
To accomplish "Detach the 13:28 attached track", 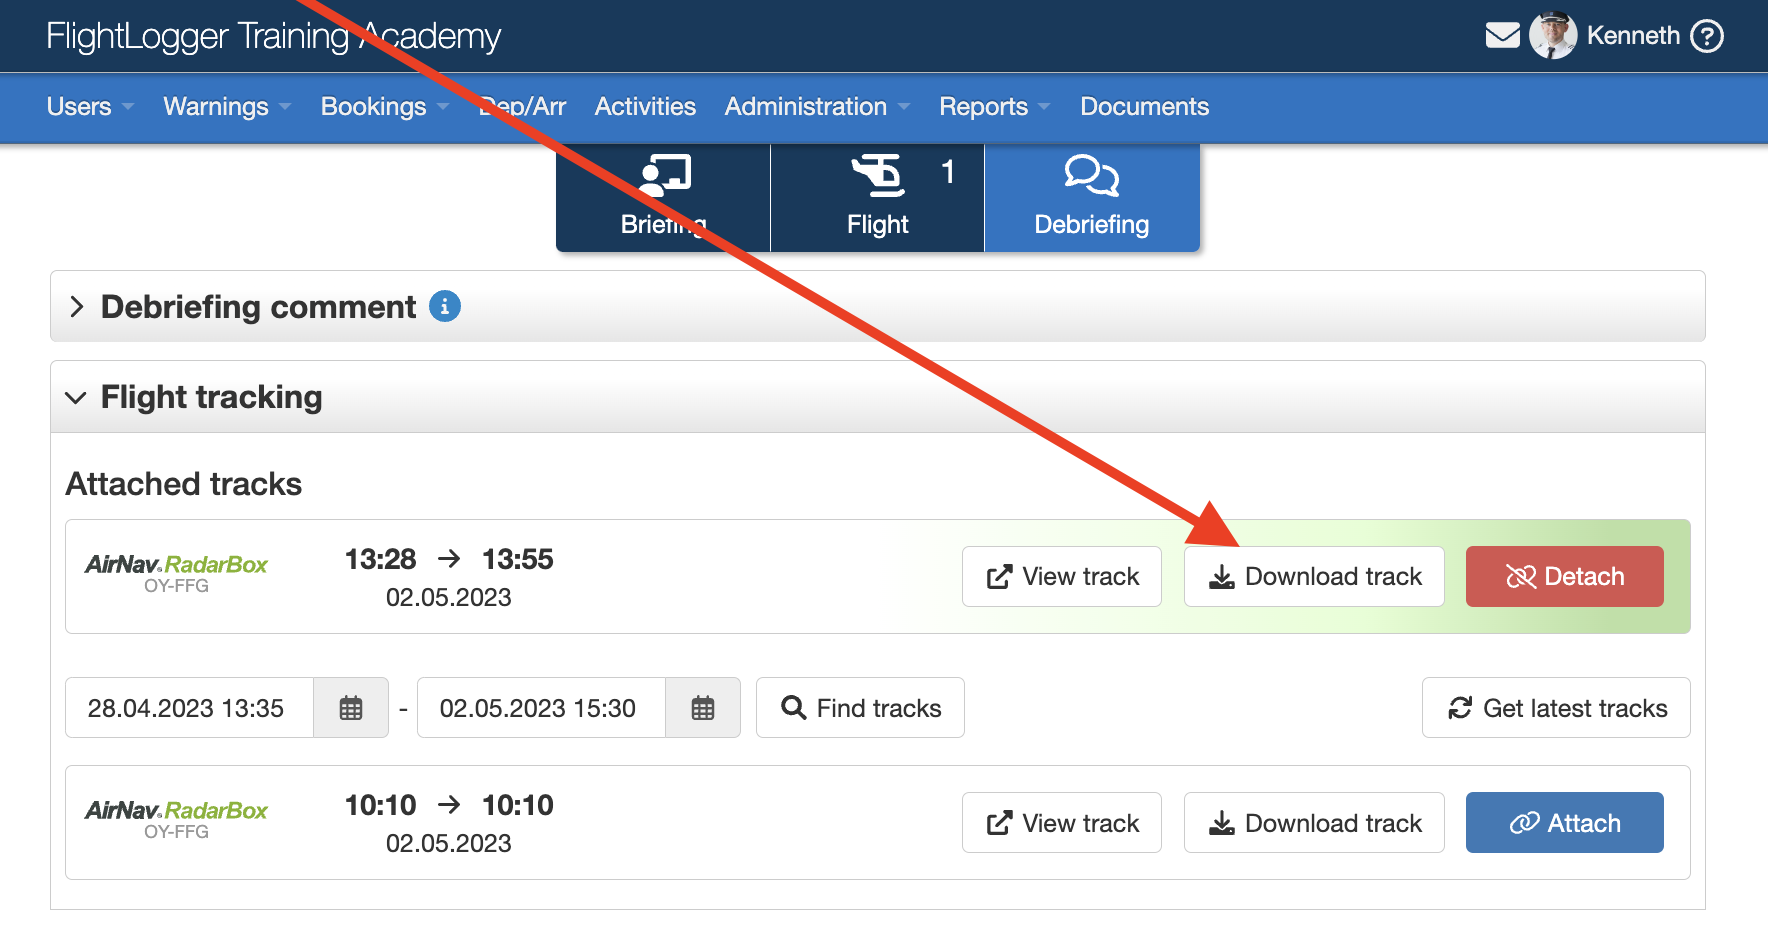I will point(1564,576).
